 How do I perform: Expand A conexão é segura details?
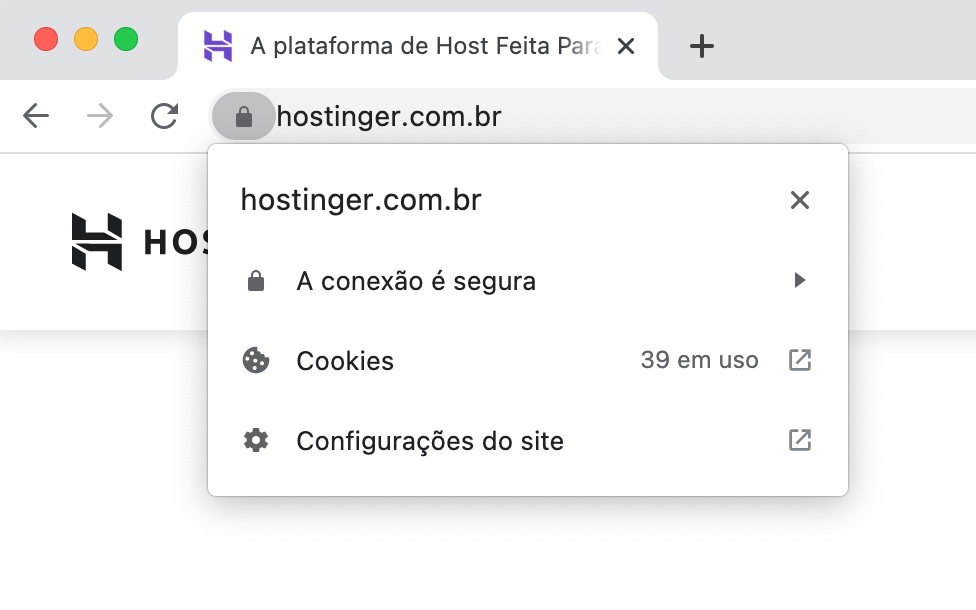click(799, 280)
